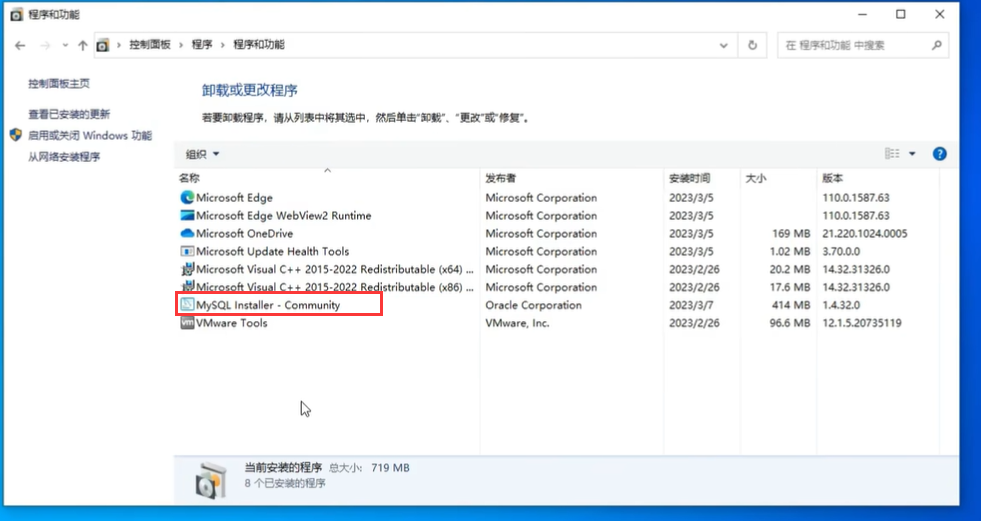981x521 pixels.
Task: Select Microsoft Update Health Tools entry
Action: [273, 251]
